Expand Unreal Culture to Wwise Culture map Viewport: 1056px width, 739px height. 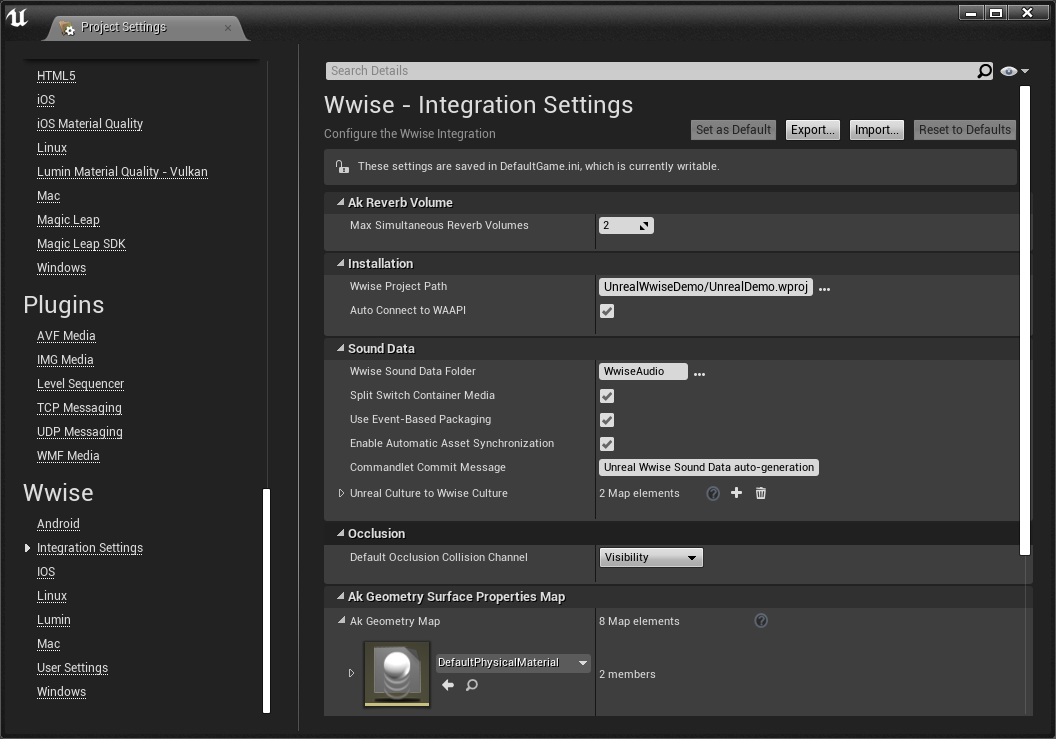pos(341,493)
